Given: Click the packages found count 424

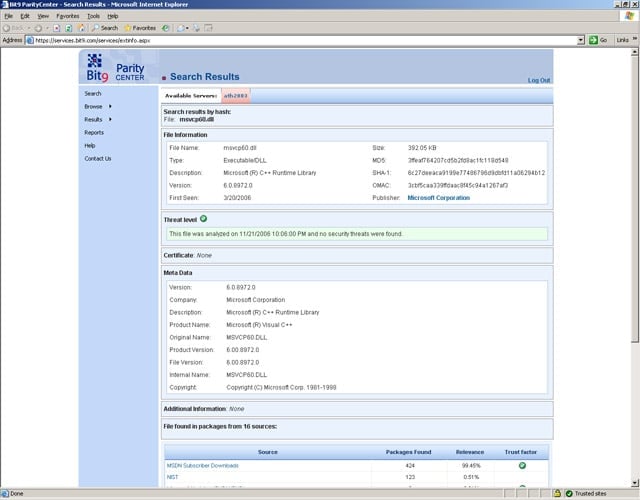Looking at the screenshot, I should pyautogui.click(x=410, y=465).
